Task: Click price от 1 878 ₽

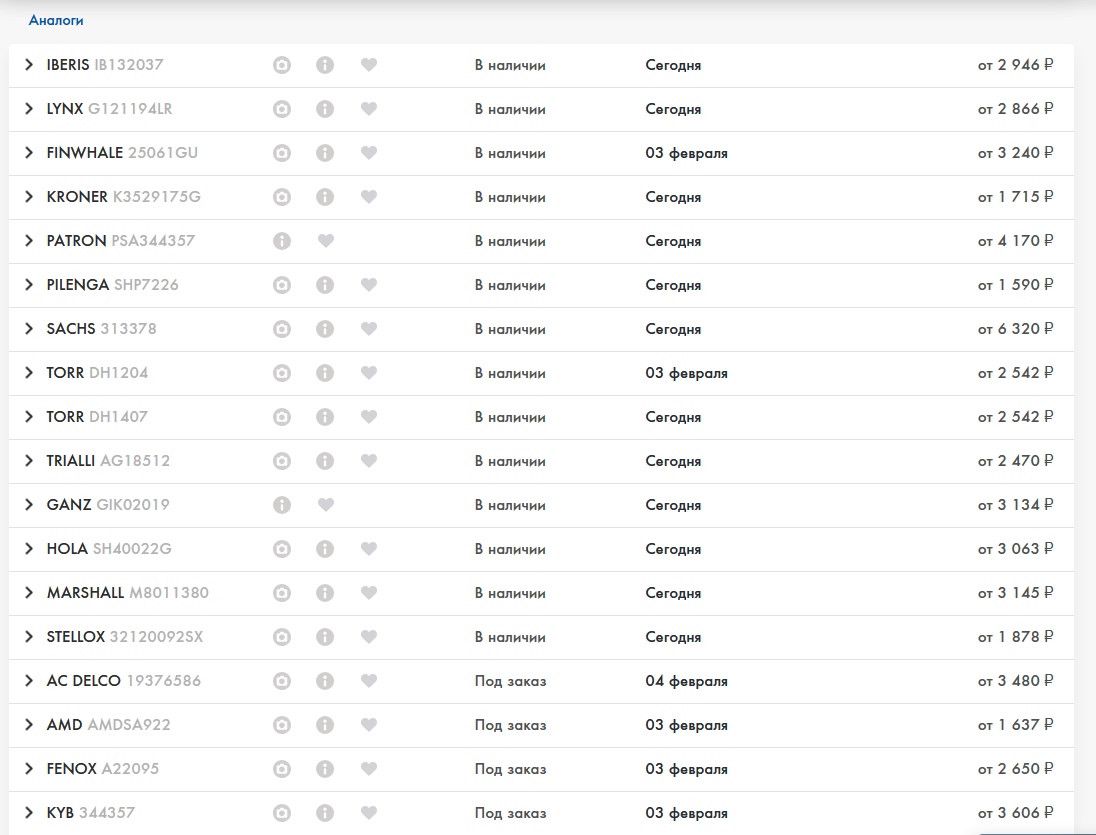Action: 1016,637
